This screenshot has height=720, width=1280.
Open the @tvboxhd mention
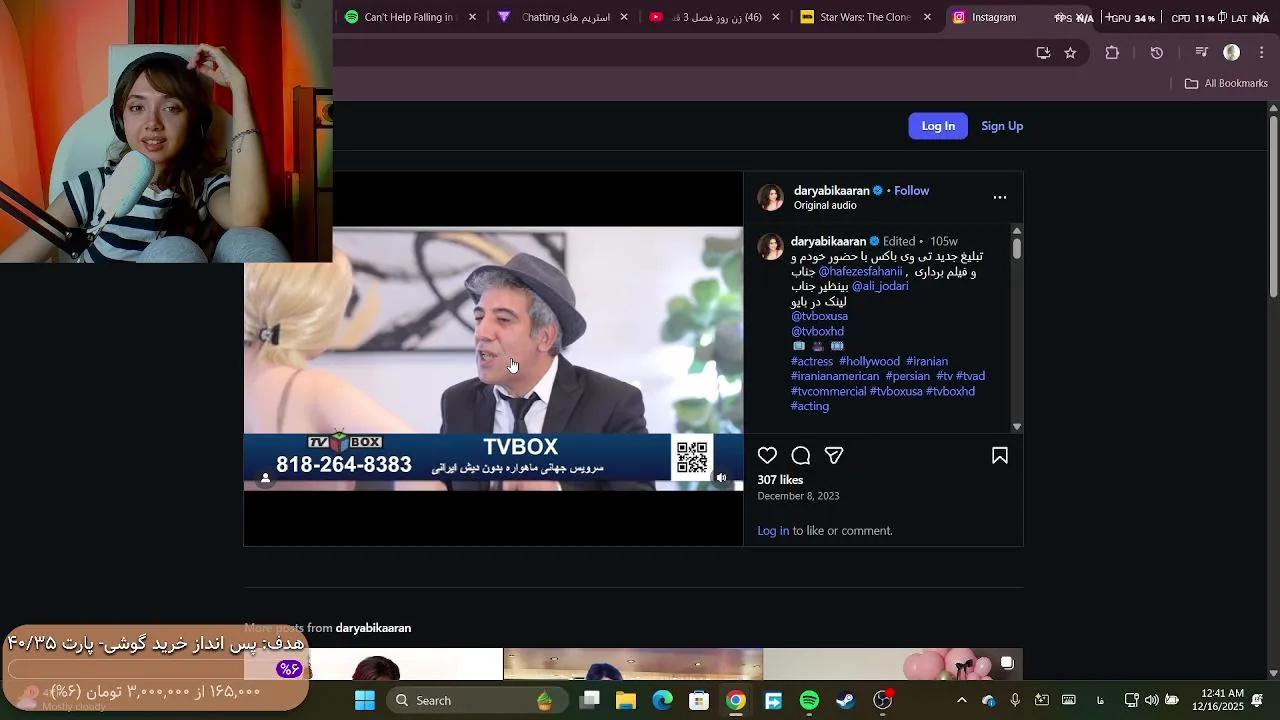[817, 332]
